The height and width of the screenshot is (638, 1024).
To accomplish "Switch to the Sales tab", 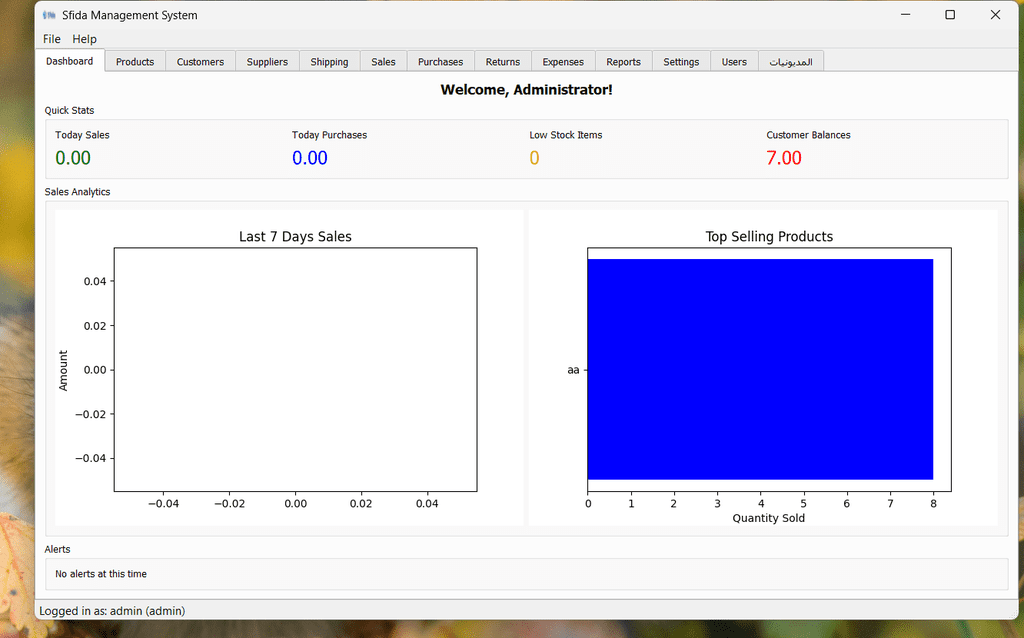I will click(383, 62).
